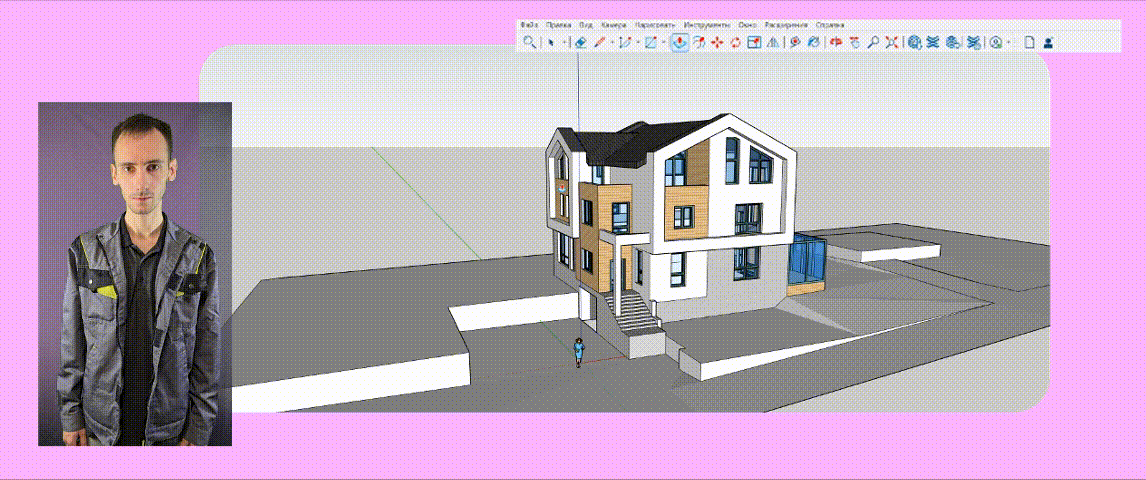Select the arrow Select tool
Screen dimensions: 1146x480
coord(550,42)
